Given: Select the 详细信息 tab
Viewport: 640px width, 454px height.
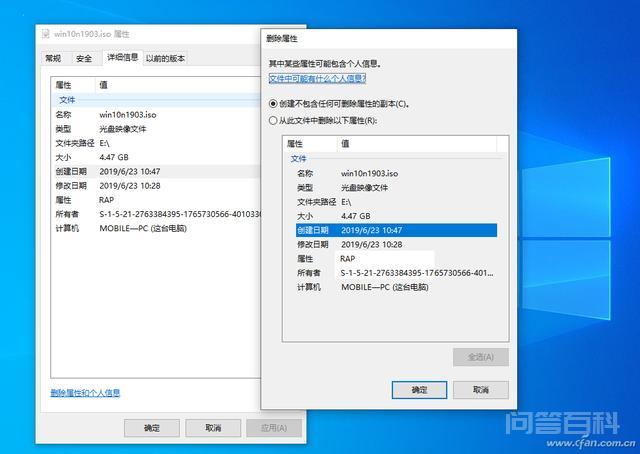Looking at the screenshot, I should (x=122, y=58).
